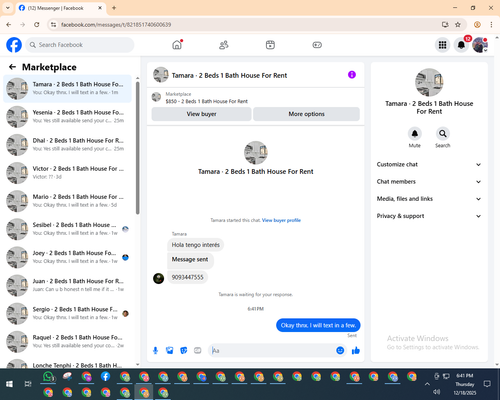Open Mario conversation in the list
Viewport: 500px width, 400px height.
point(67,201)
